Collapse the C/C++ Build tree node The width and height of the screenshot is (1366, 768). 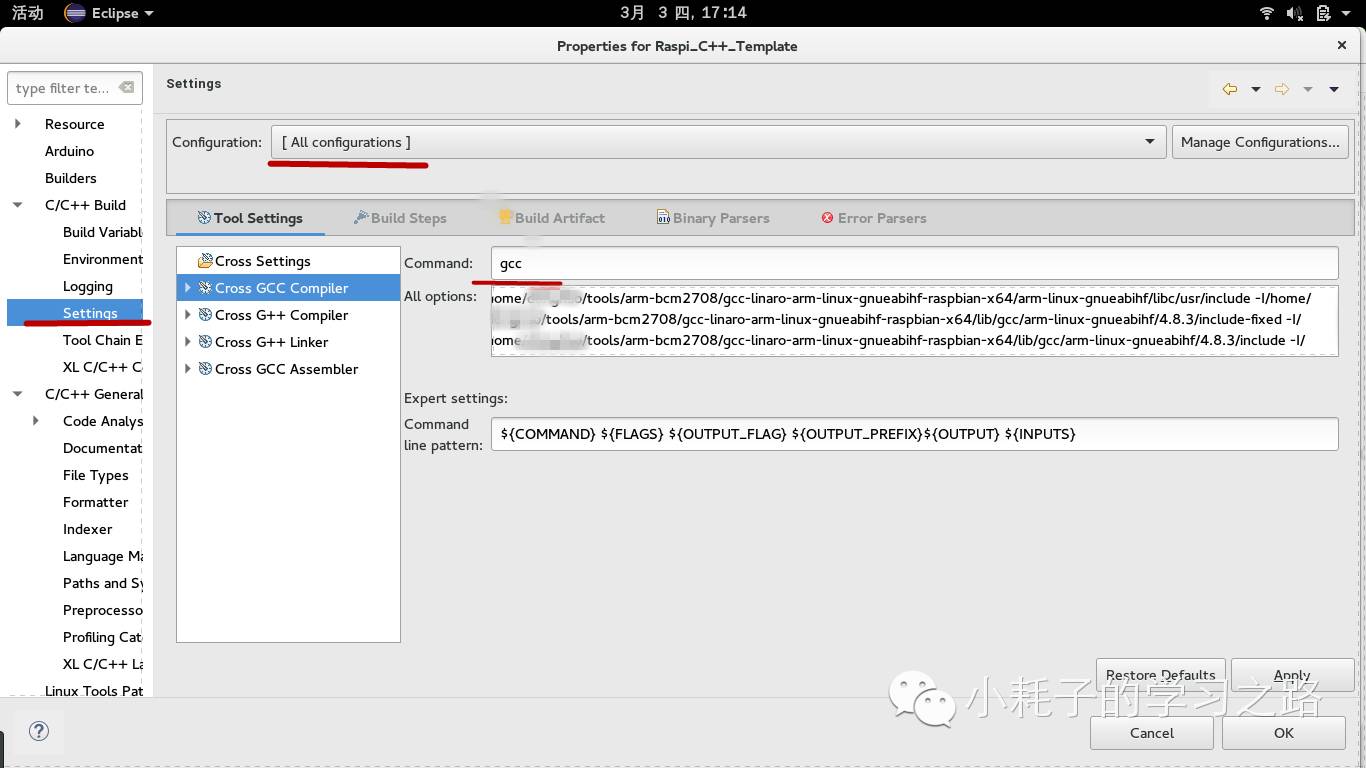[x=18, y=205]
